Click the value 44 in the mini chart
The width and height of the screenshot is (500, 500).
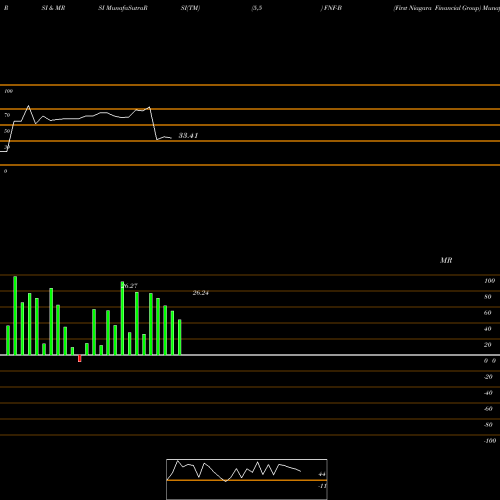pos(322,474)
